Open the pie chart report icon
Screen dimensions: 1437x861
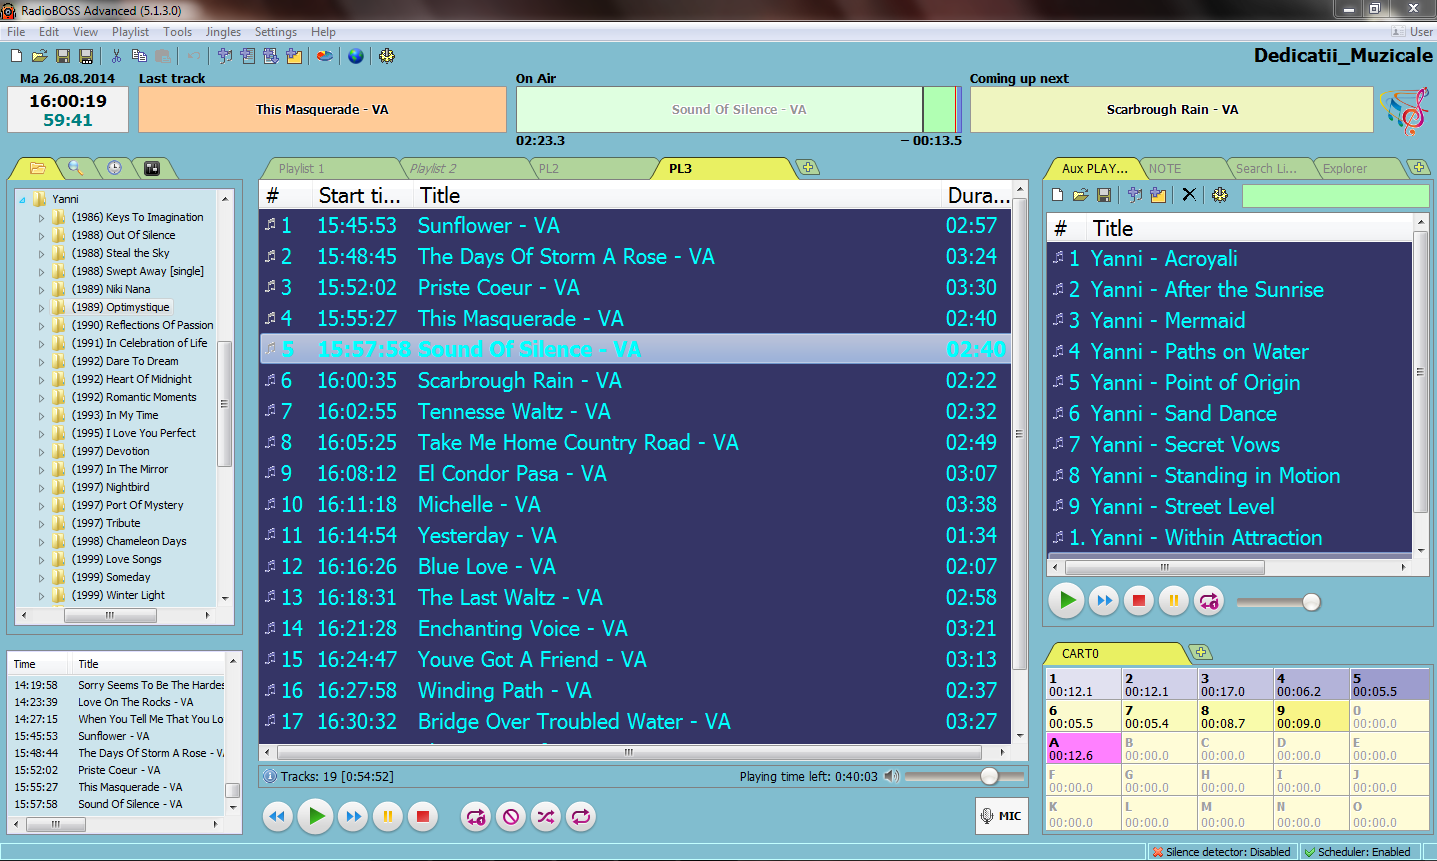coord(325,56)
